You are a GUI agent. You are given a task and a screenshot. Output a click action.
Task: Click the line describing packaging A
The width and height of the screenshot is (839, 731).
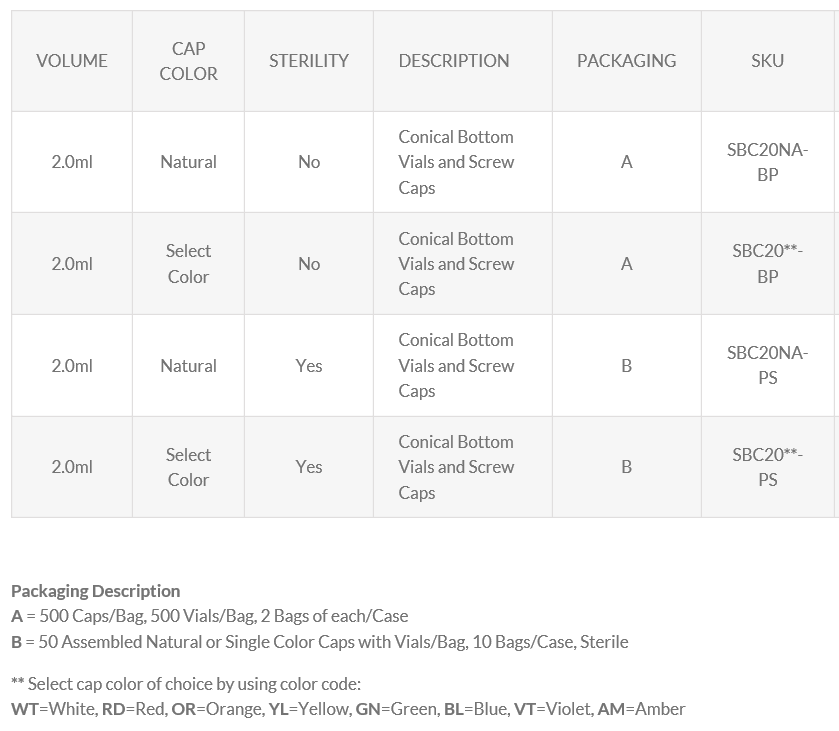pyautogui.click(x=210, y=616)
